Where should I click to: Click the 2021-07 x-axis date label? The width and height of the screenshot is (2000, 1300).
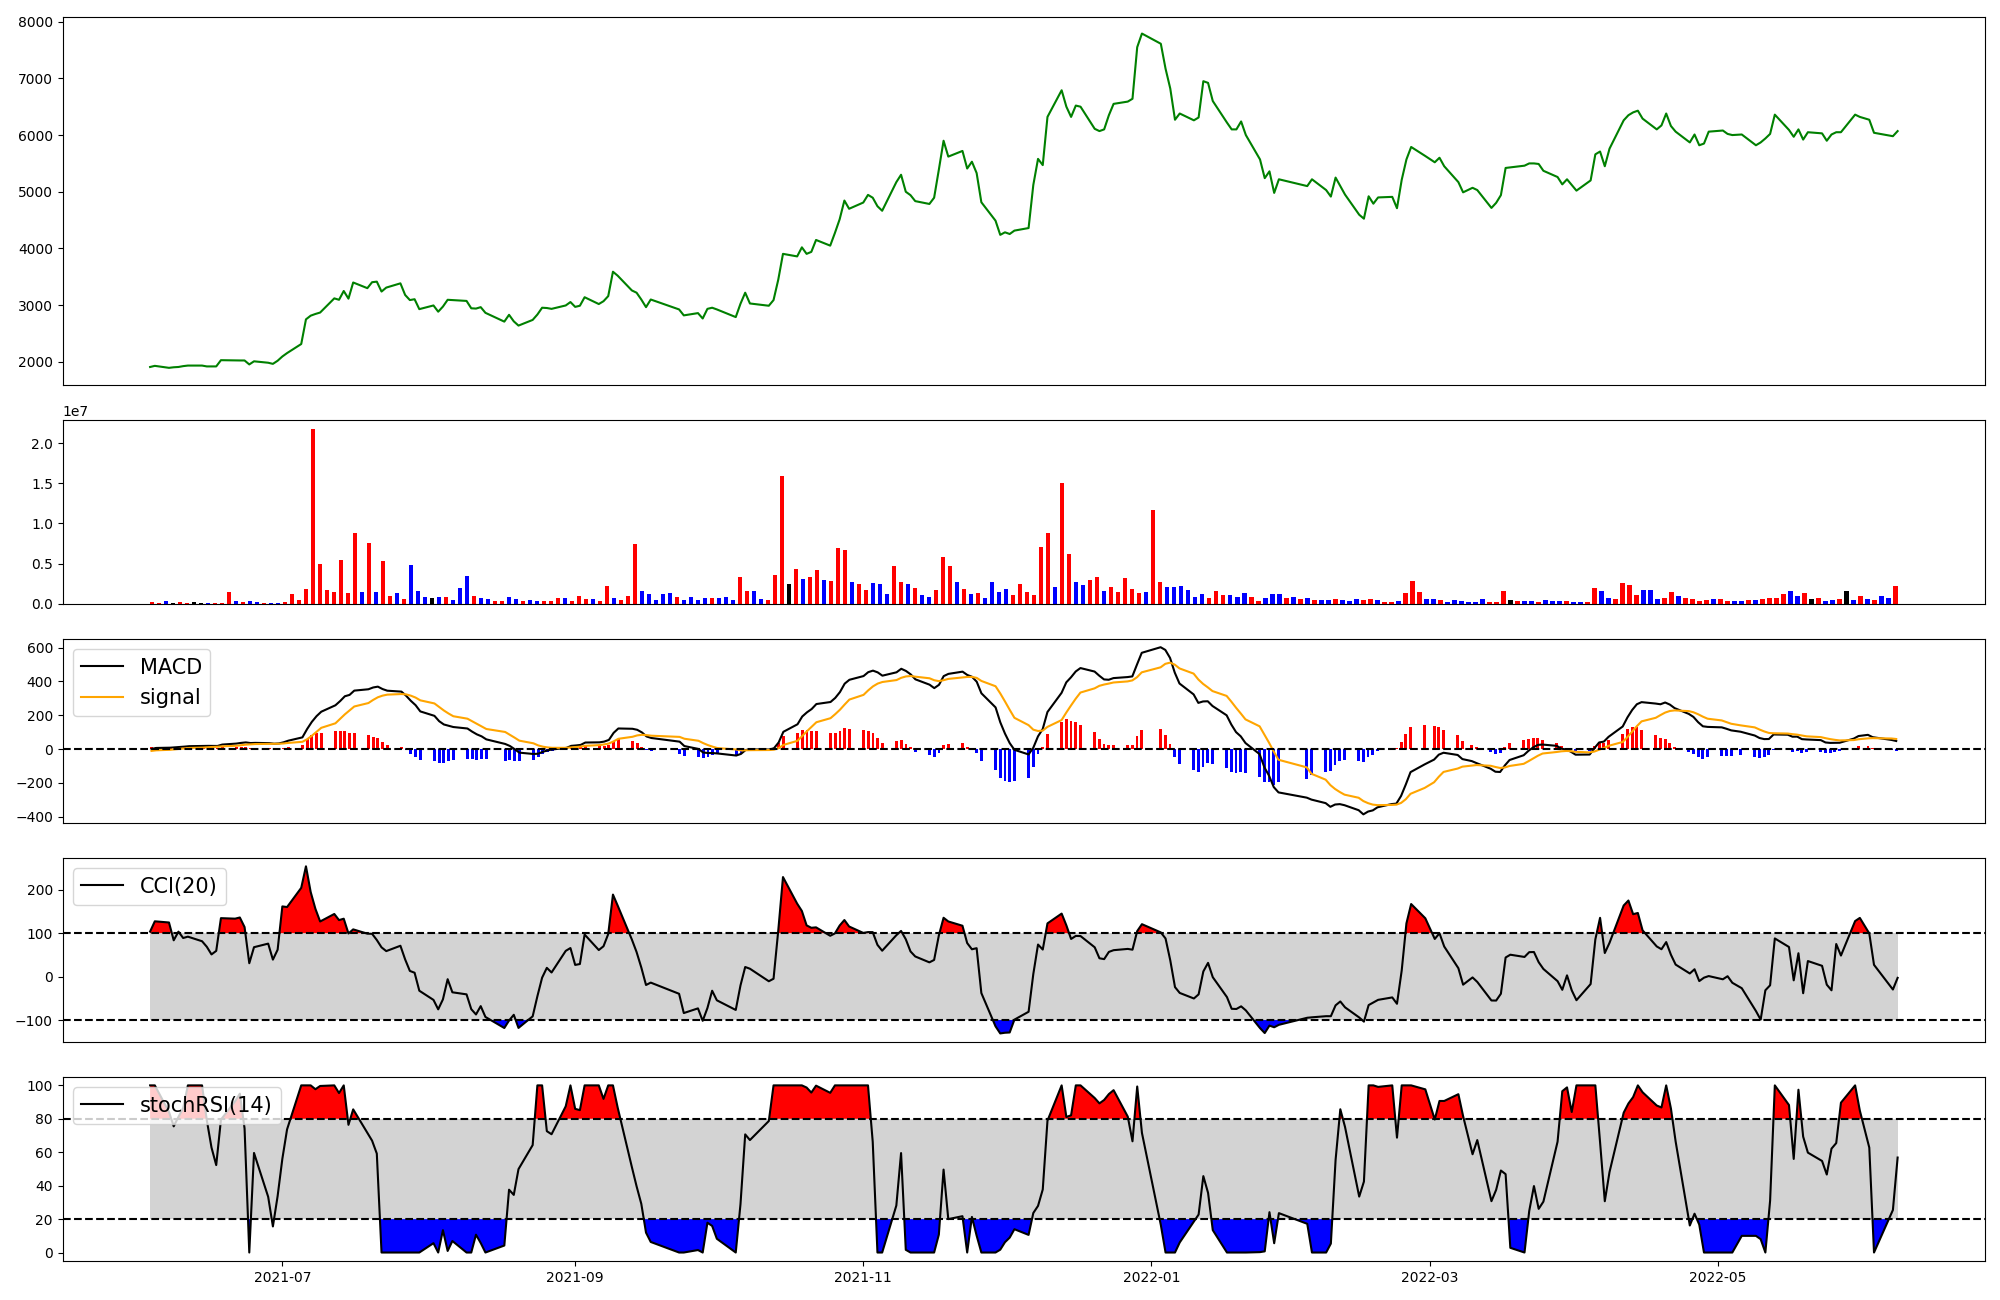[282, 1277]
